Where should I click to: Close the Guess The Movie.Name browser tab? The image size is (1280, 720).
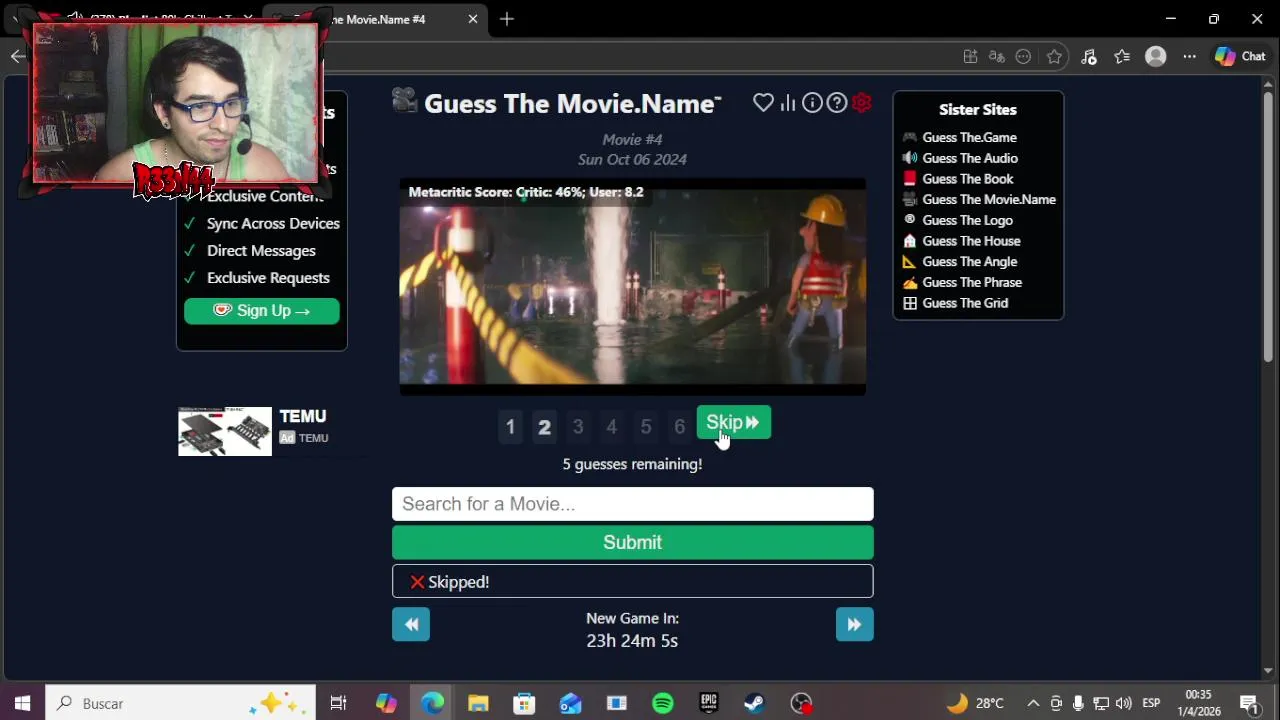tap(473, 19)
